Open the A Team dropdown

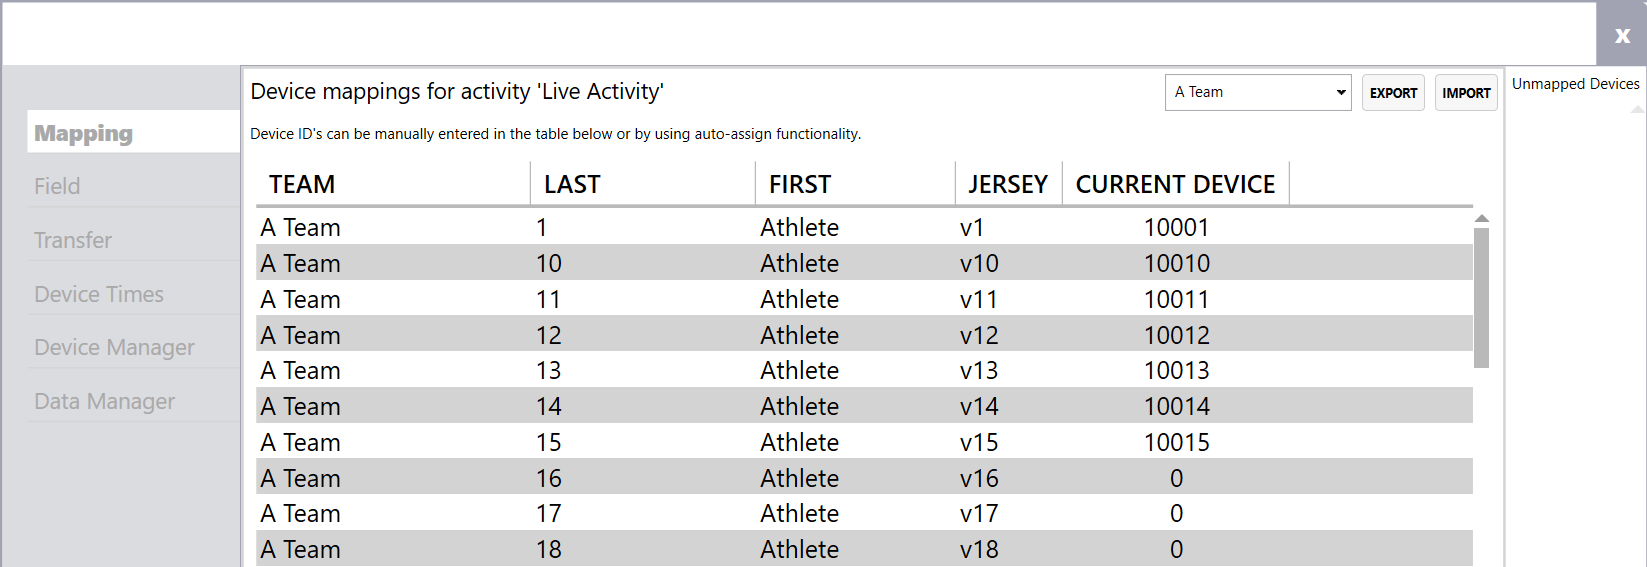[x=1258, y=92]
